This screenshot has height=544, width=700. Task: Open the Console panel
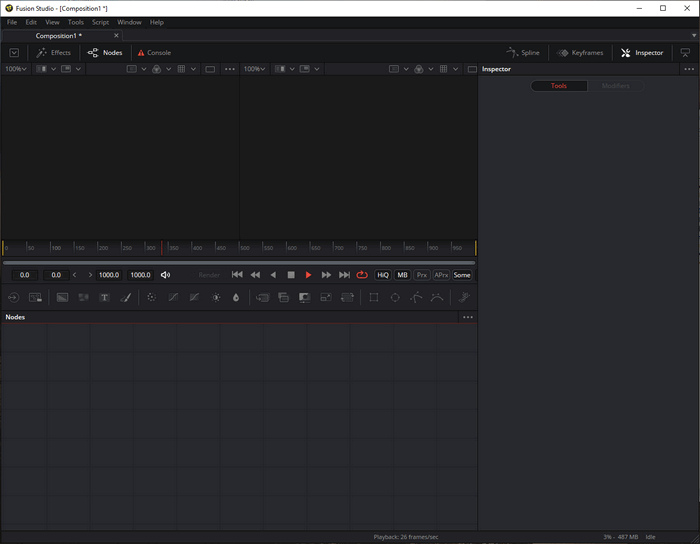(x=154, y=53)
